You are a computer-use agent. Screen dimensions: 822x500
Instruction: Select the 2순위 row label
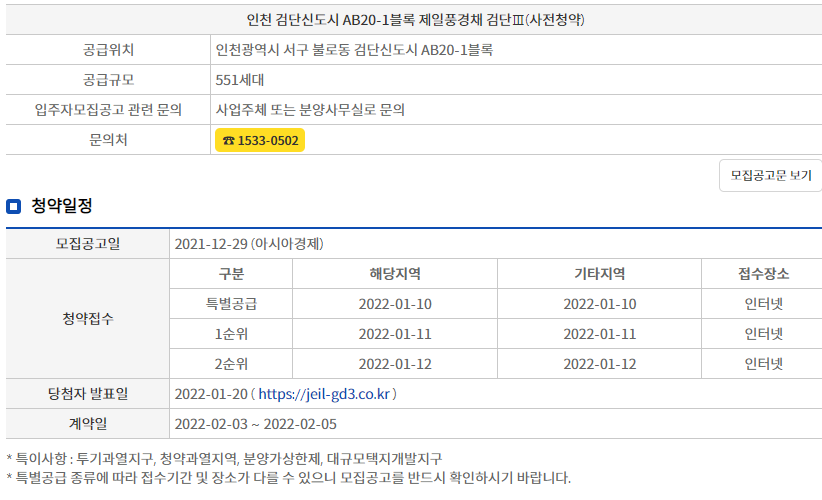231,364
